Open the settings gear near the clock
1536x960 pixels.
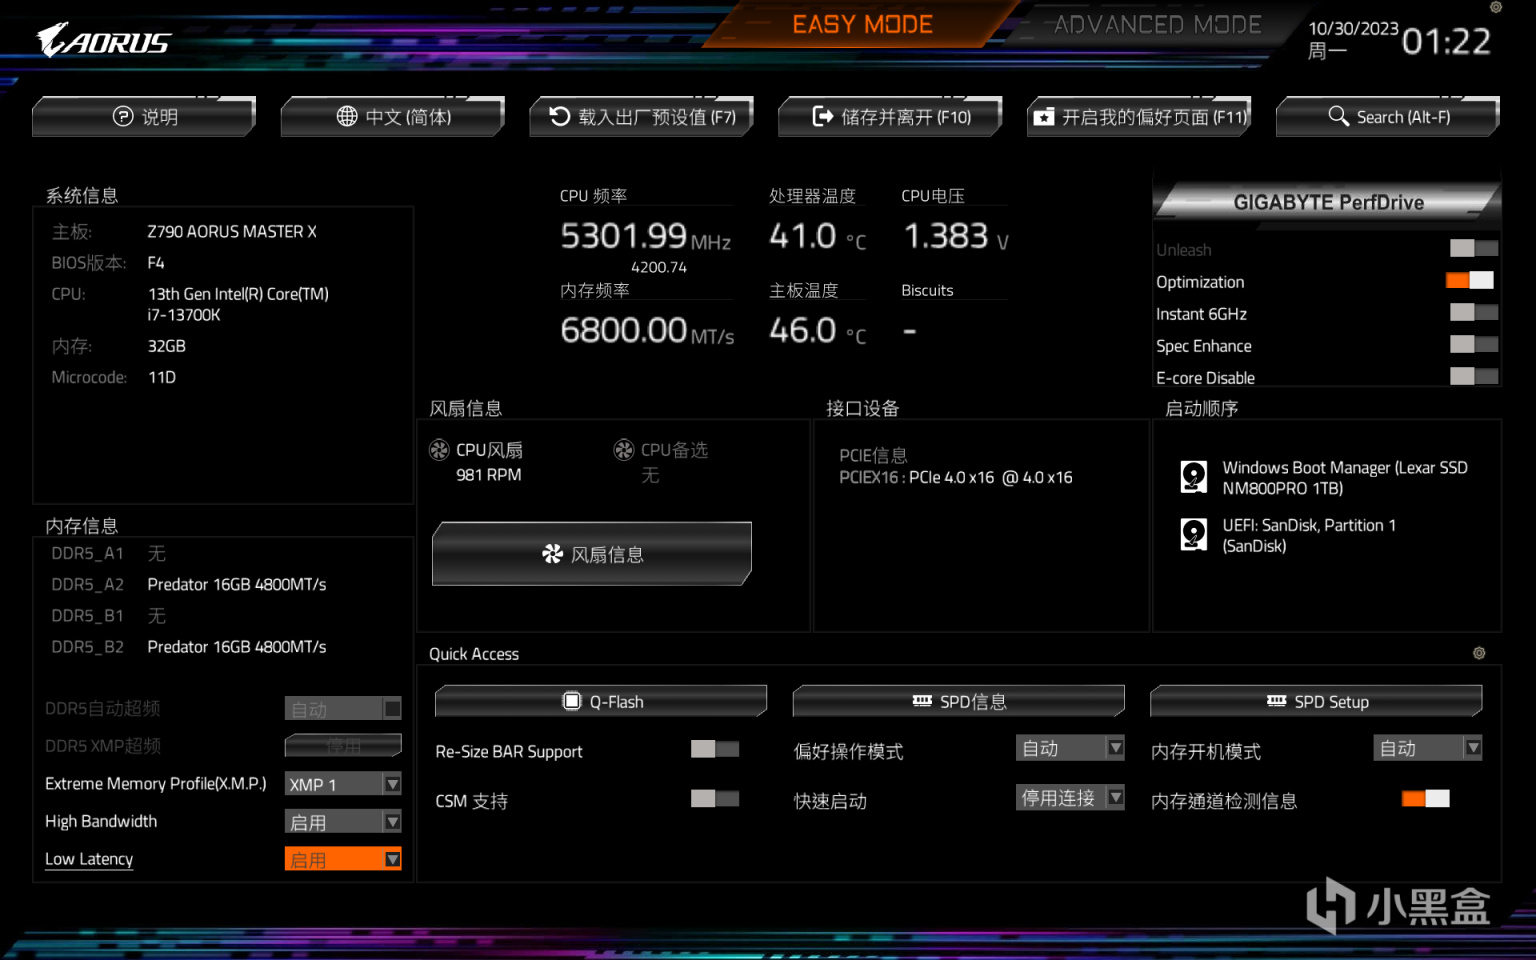click(x=1496, y=7)
